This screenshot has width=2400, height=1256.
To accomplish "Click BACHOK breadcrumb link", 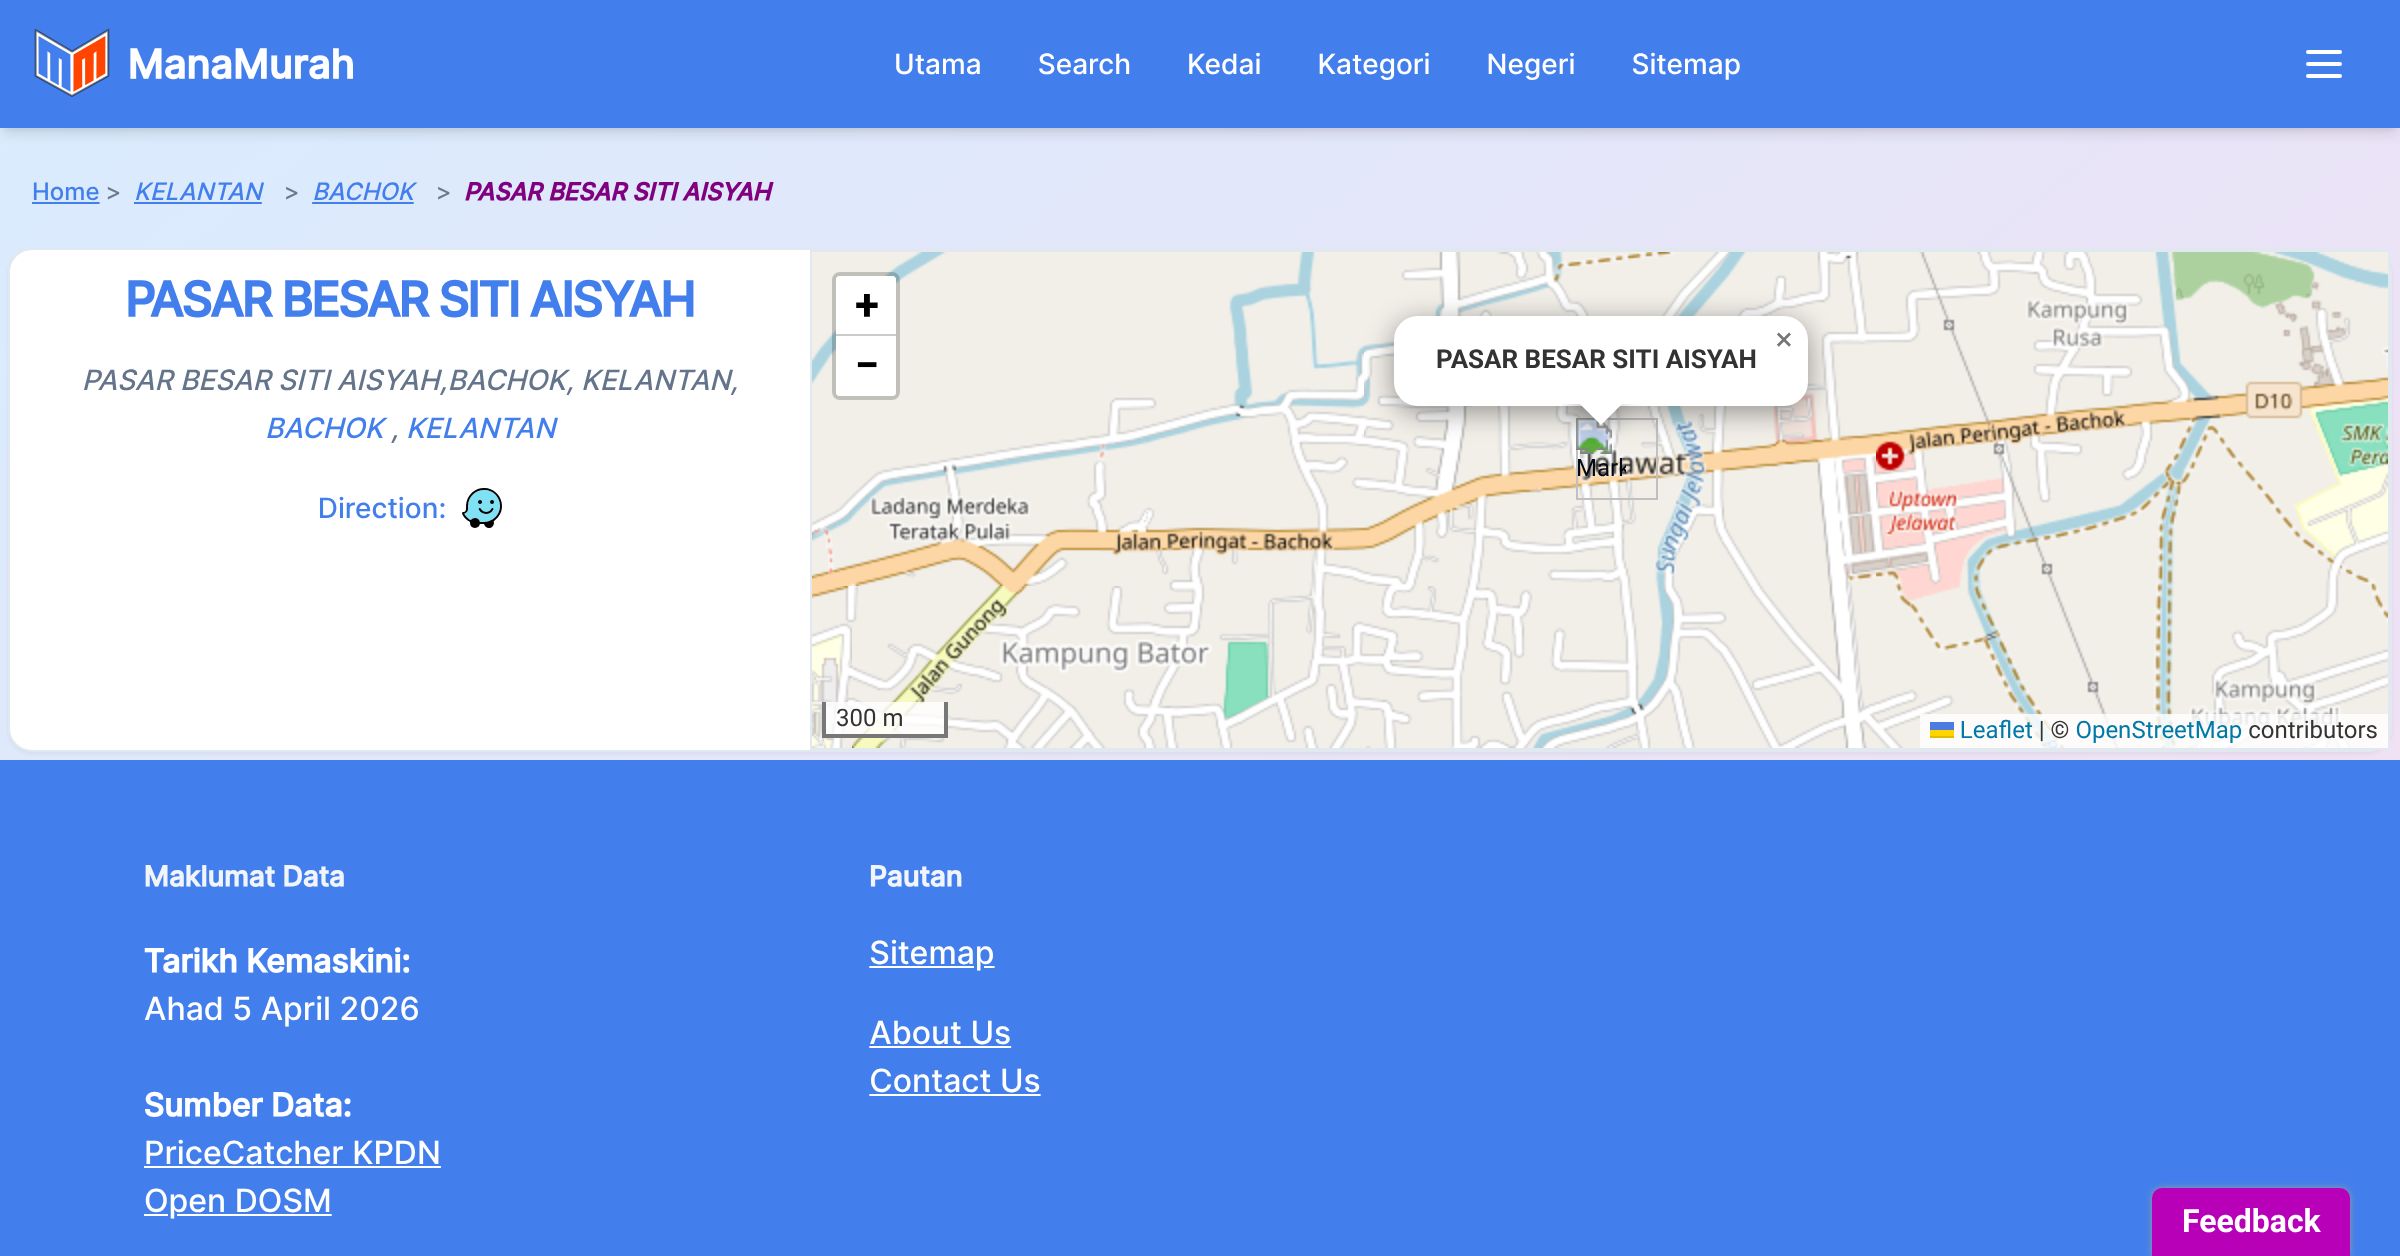I will 363,191.
